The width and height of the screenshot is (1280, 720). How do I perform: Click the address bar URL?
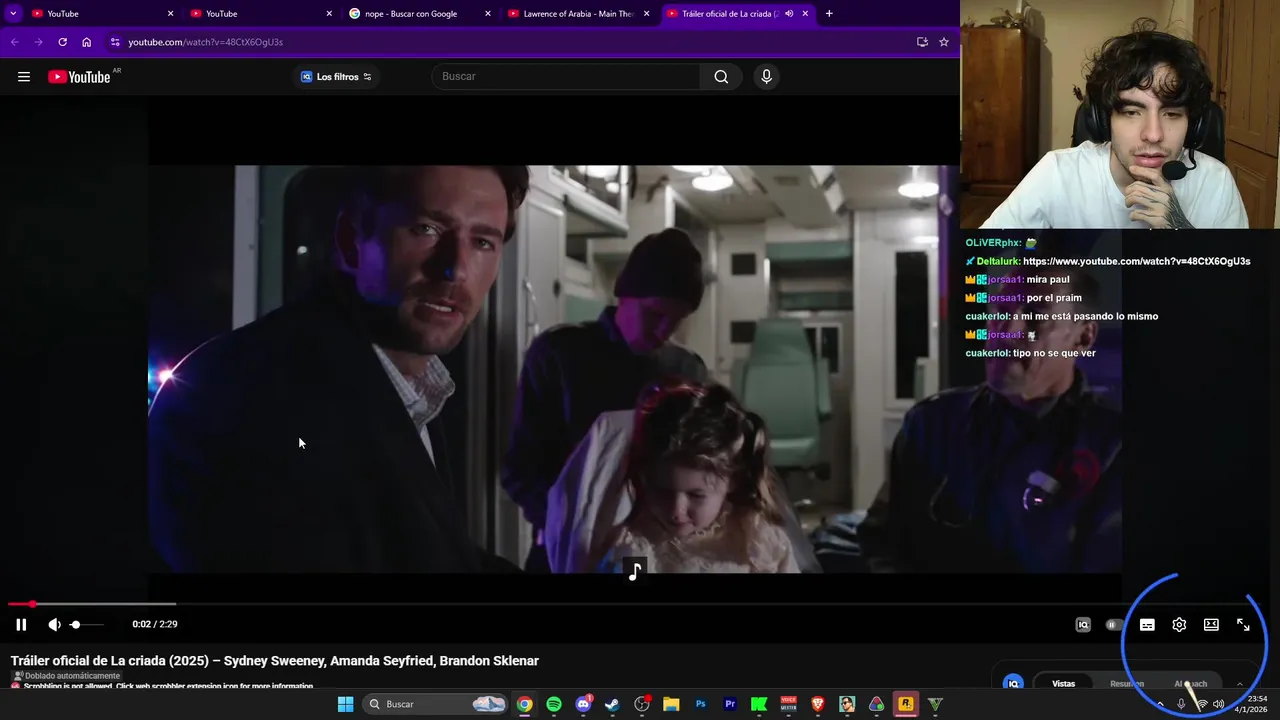(205, 42)
